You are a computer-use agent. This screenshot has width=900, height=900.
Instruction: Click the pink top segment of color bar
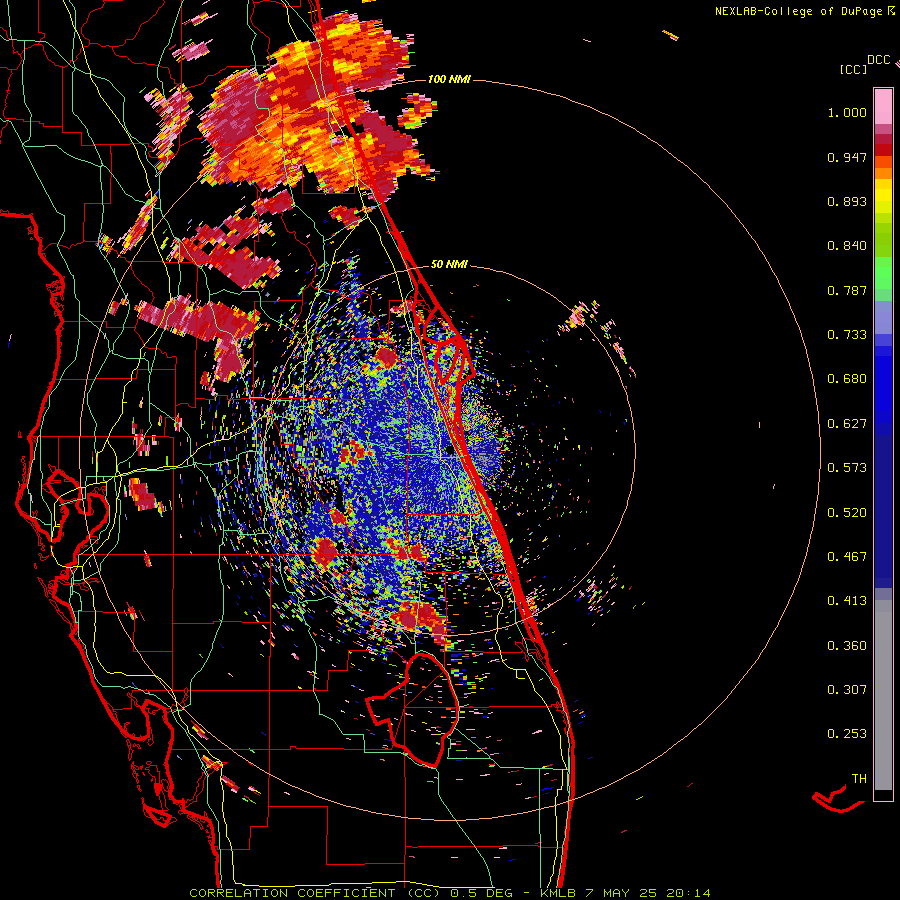point(883,107)
